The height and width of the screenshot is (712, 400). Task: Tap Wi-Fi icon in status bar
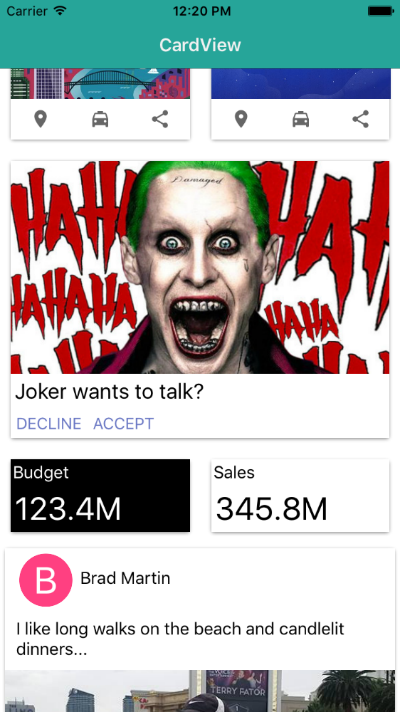coord(59,10)
